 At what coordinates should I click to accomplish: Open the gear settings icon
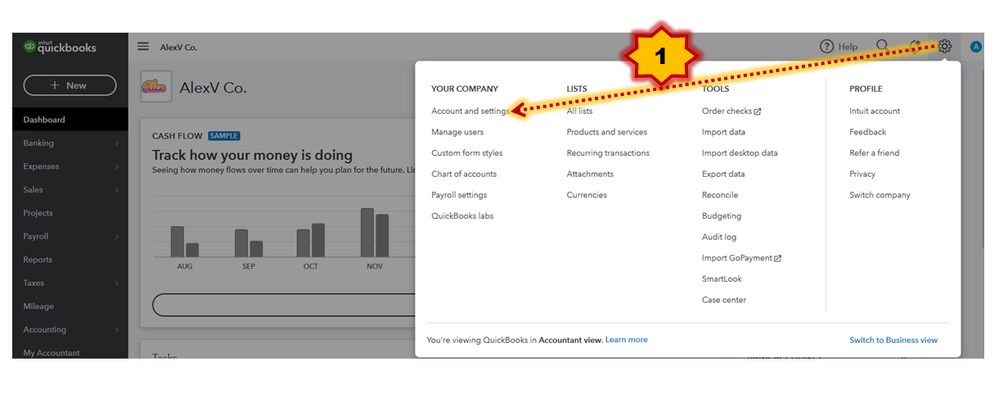[x=945, y=46]
